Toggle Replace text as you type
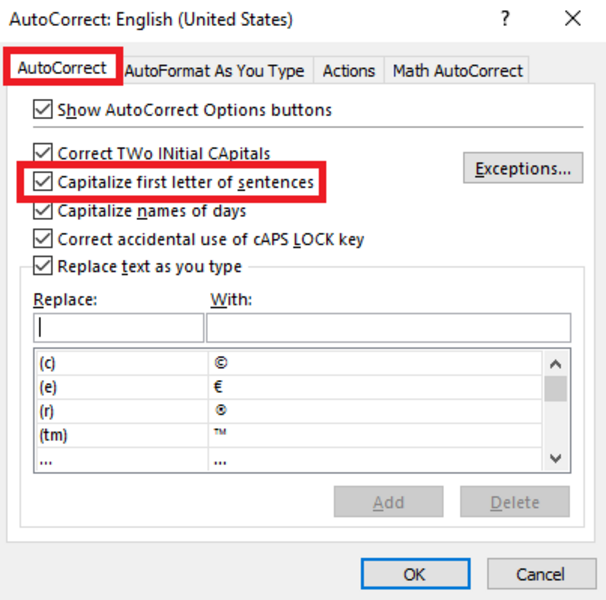Viewport: 606px width, 600px height. click(x=43, y=267)
